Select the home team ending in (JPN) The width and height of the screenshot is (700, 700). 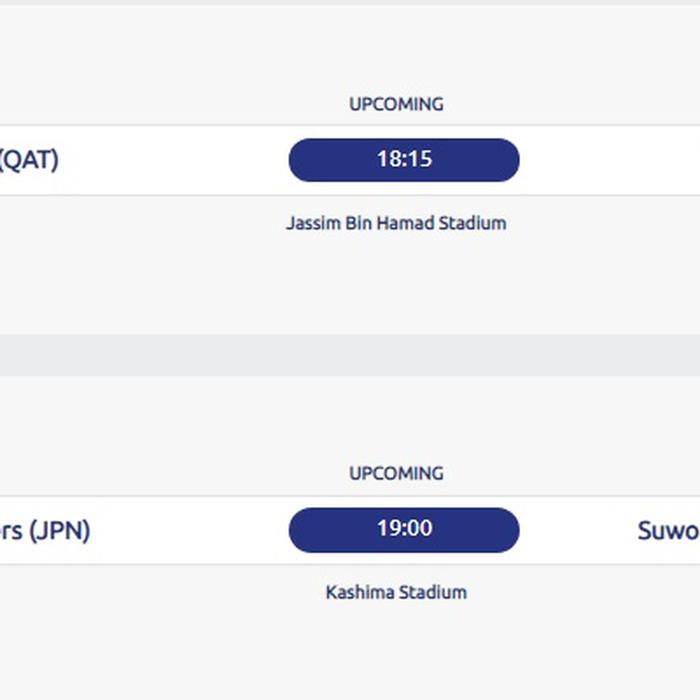pyautogui.click(x=45, y=530)
